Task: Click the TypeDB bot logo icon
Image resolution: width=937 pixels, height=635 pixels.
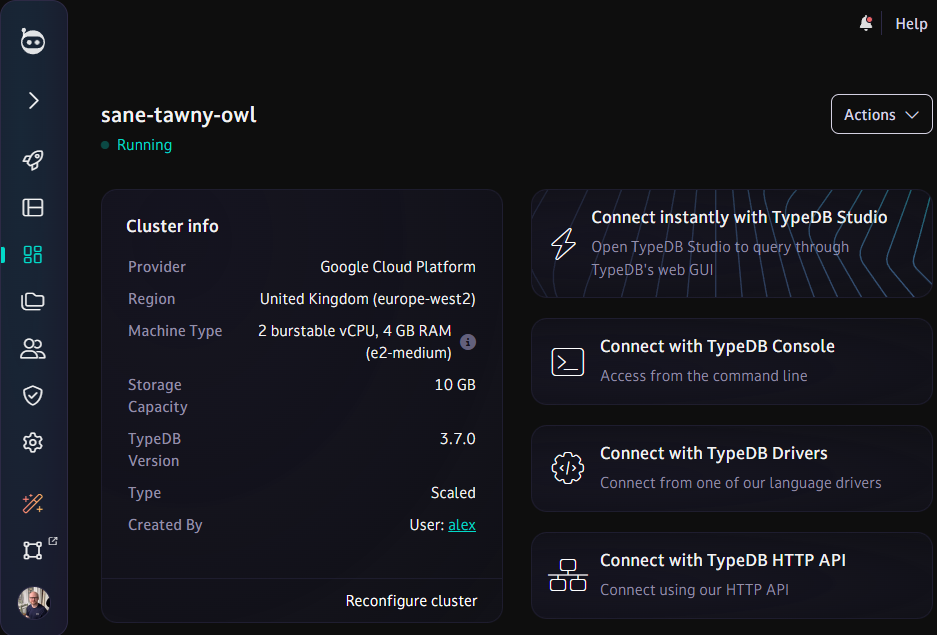Action: (x=33, y=42)
